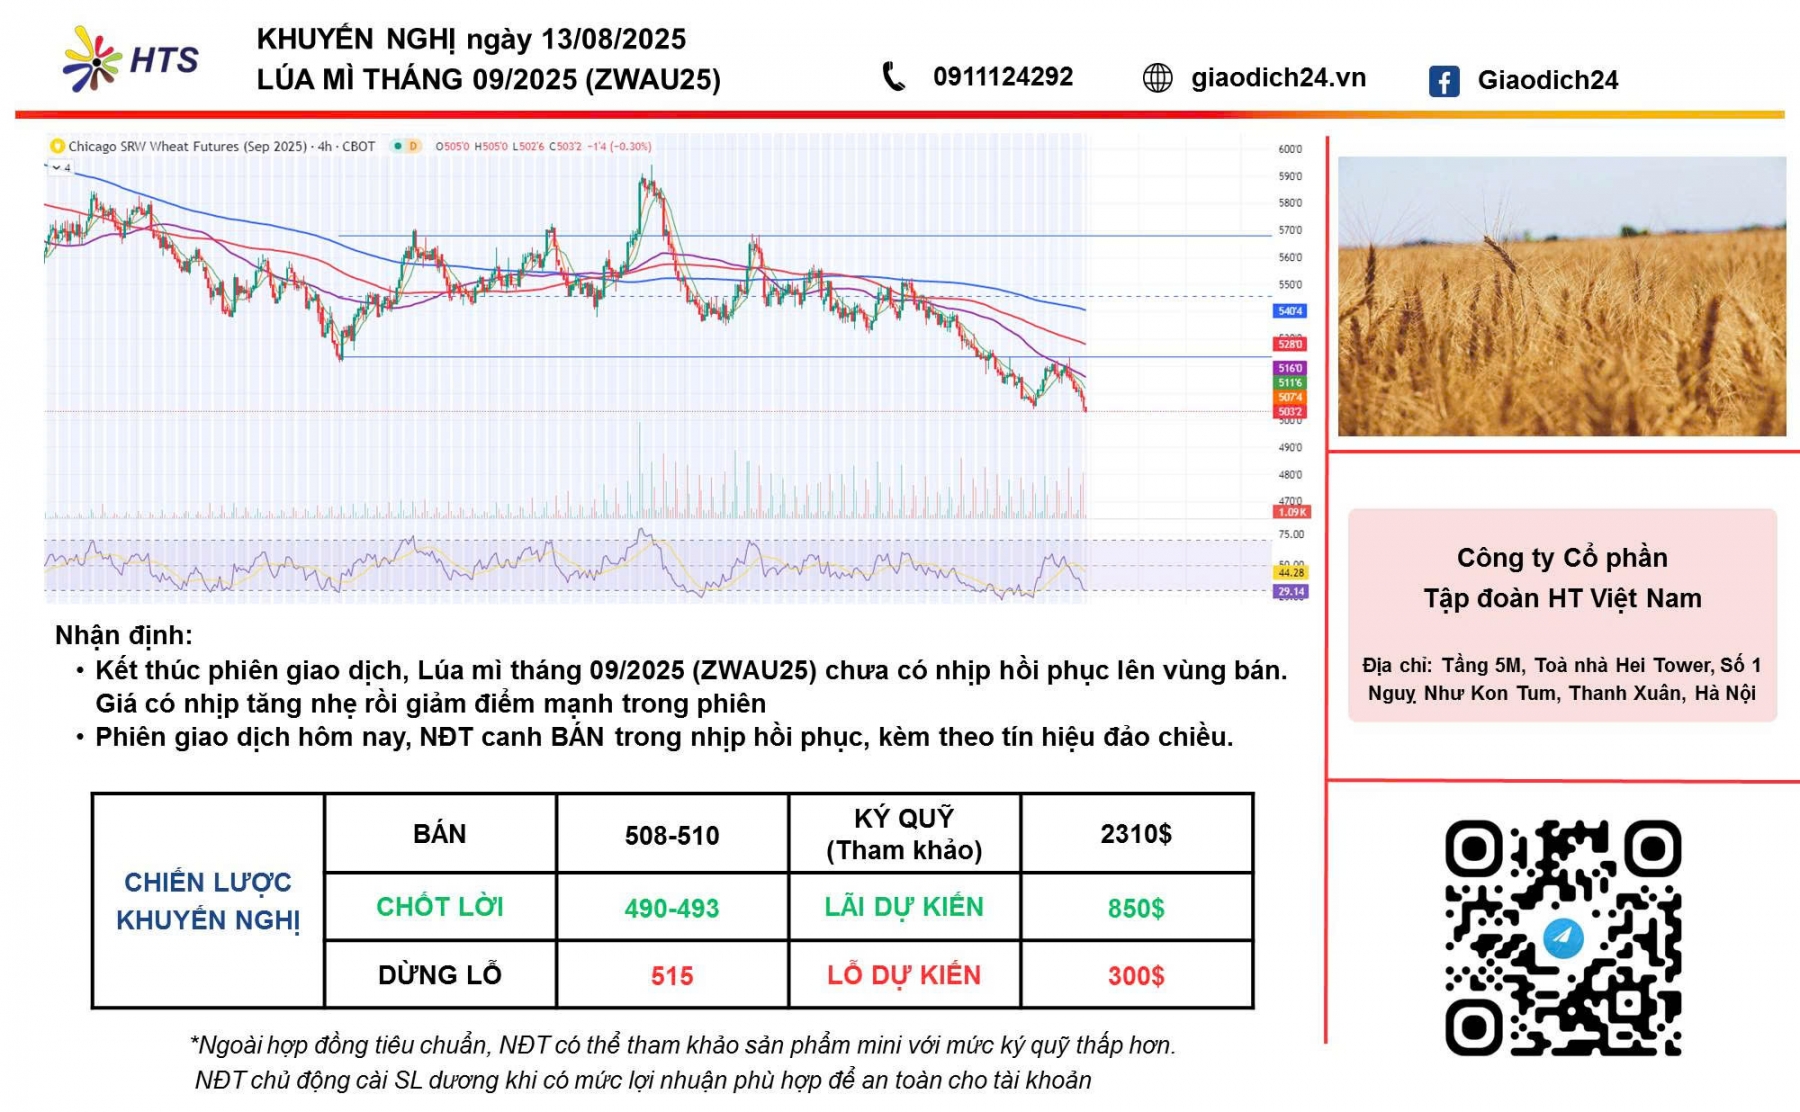
Task: Click the LỖ DỰ KIẾN cell
Action: point(904,975)
